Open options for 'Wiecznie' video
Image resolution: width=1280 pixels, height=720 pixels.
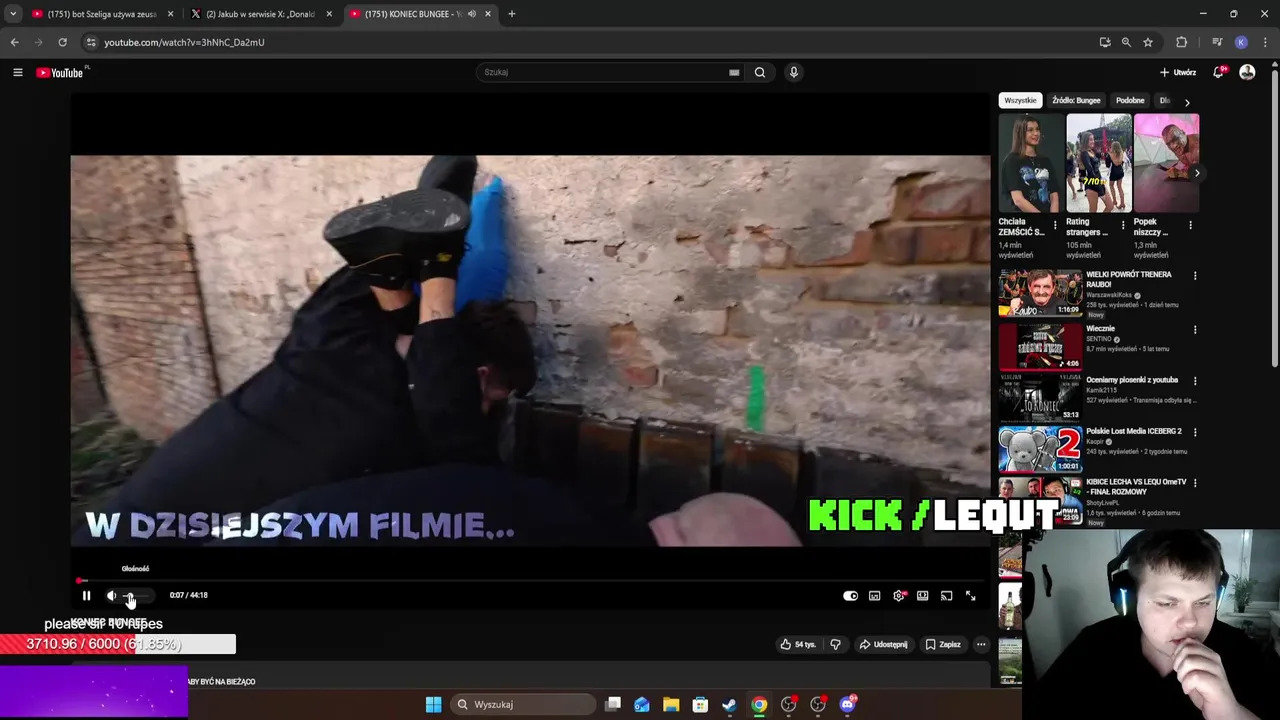point(1194,330)
